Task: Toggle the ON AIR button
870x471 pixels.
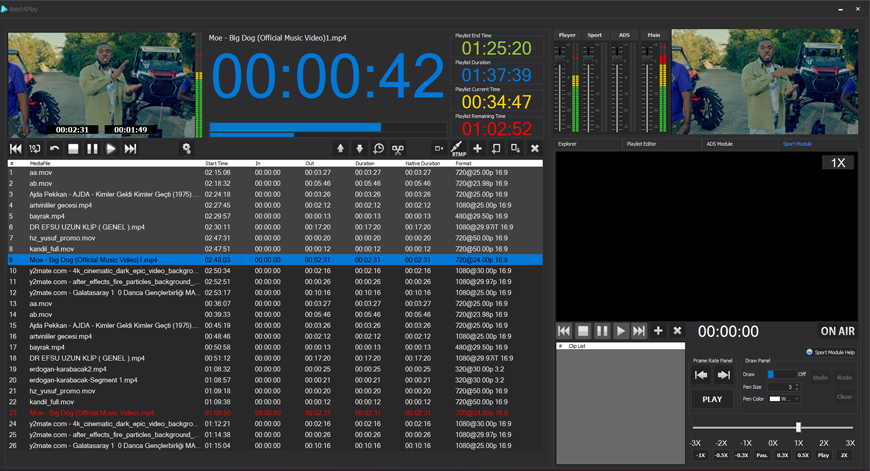Action: click(837, 331)
